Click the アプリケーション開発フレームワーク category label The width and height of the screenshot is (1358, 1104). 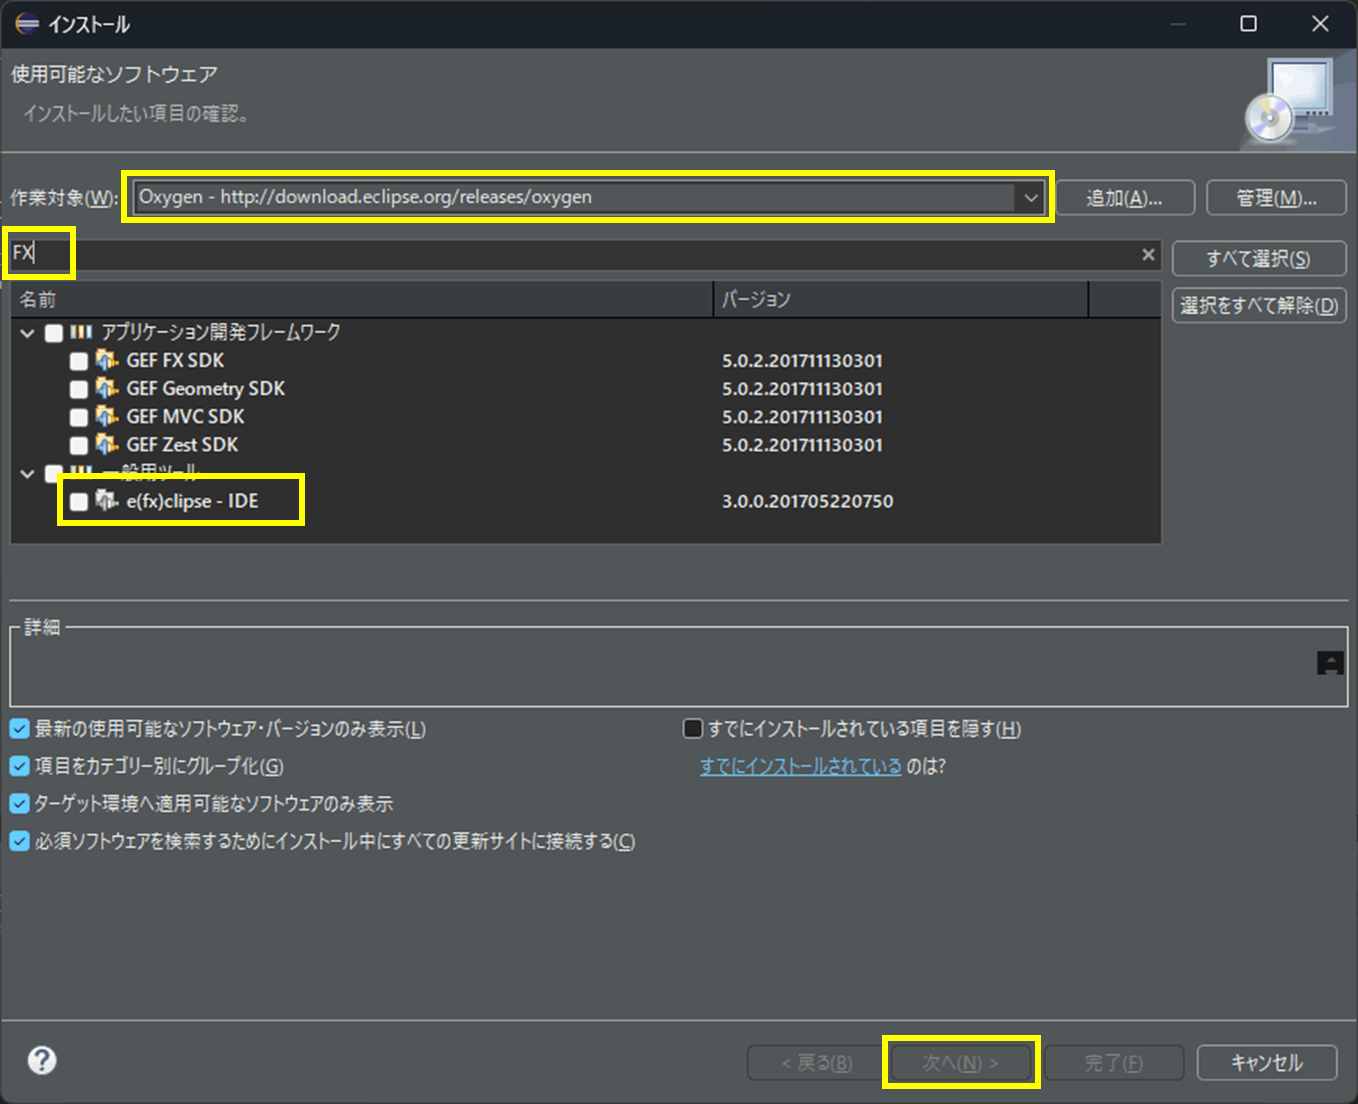pos(221,332)
